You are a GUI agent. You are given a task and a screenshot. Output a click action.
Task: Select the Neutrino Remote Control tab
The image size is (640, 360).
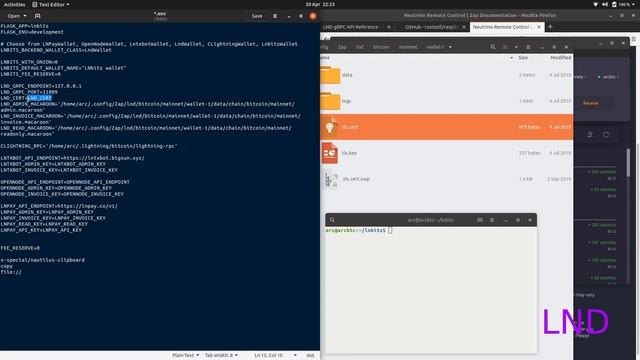click(502, 27)
